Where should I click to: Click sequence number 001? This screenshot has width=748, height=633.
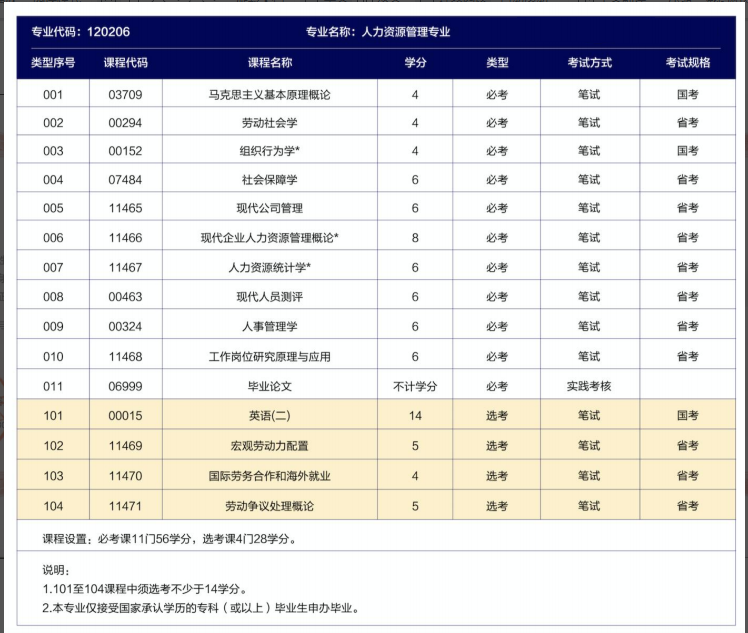click(53, 95)
